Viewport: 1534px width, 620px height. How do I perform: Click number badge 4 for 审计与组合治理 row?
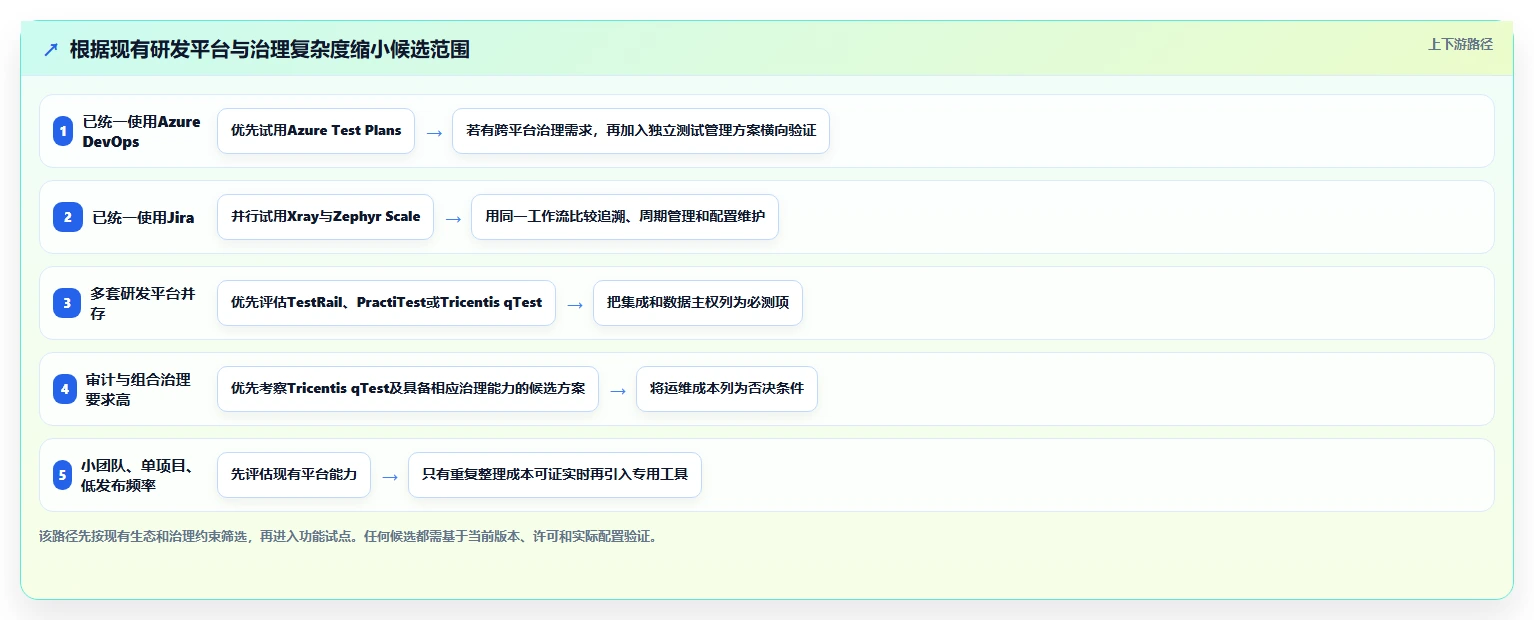point(65,389)
